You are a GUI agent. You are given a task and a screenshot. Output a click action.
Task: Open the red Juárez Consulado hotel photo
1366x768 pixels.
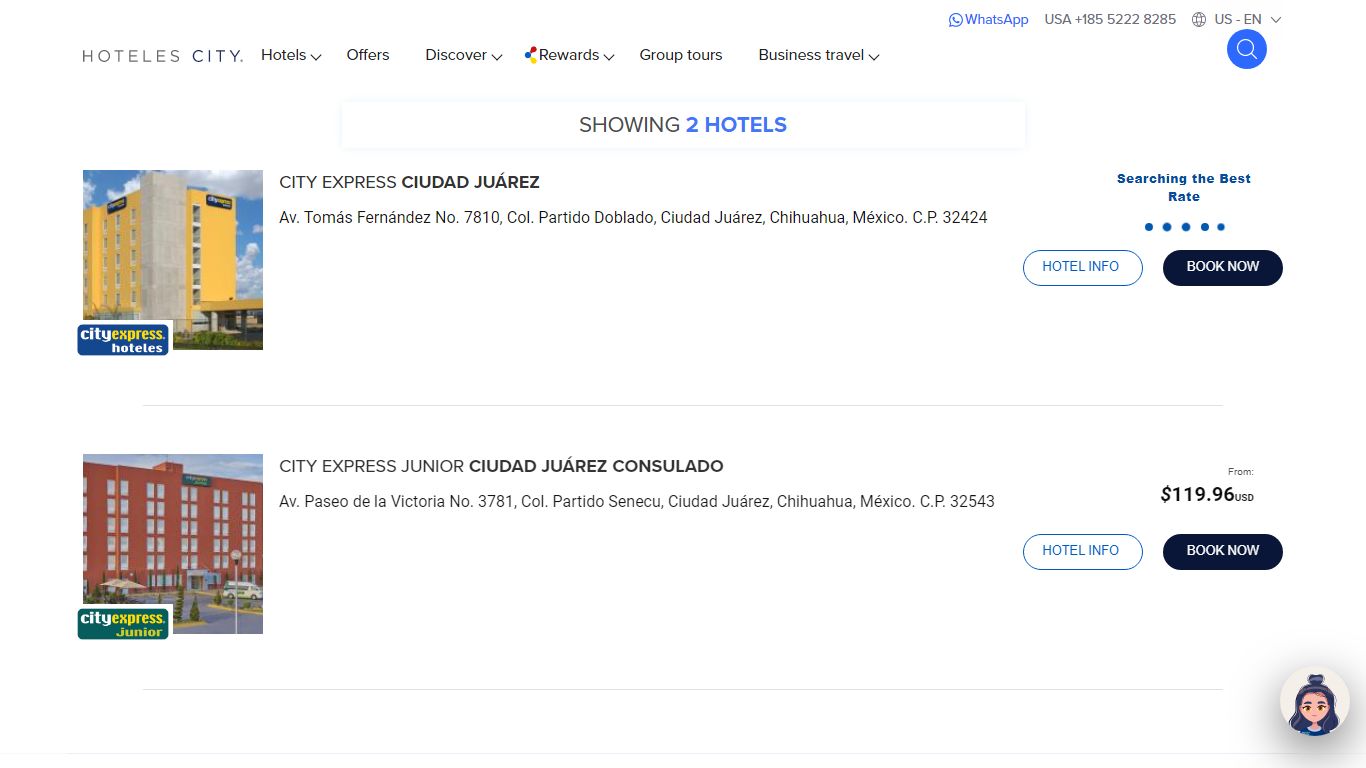[173, 543]
